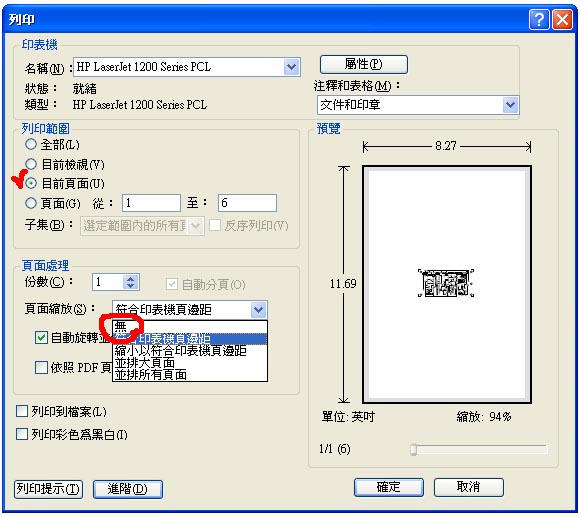The height and width of the screenshot is (517, 580).
Task: Click the 至 page number field
Action: tap(247, 203)
